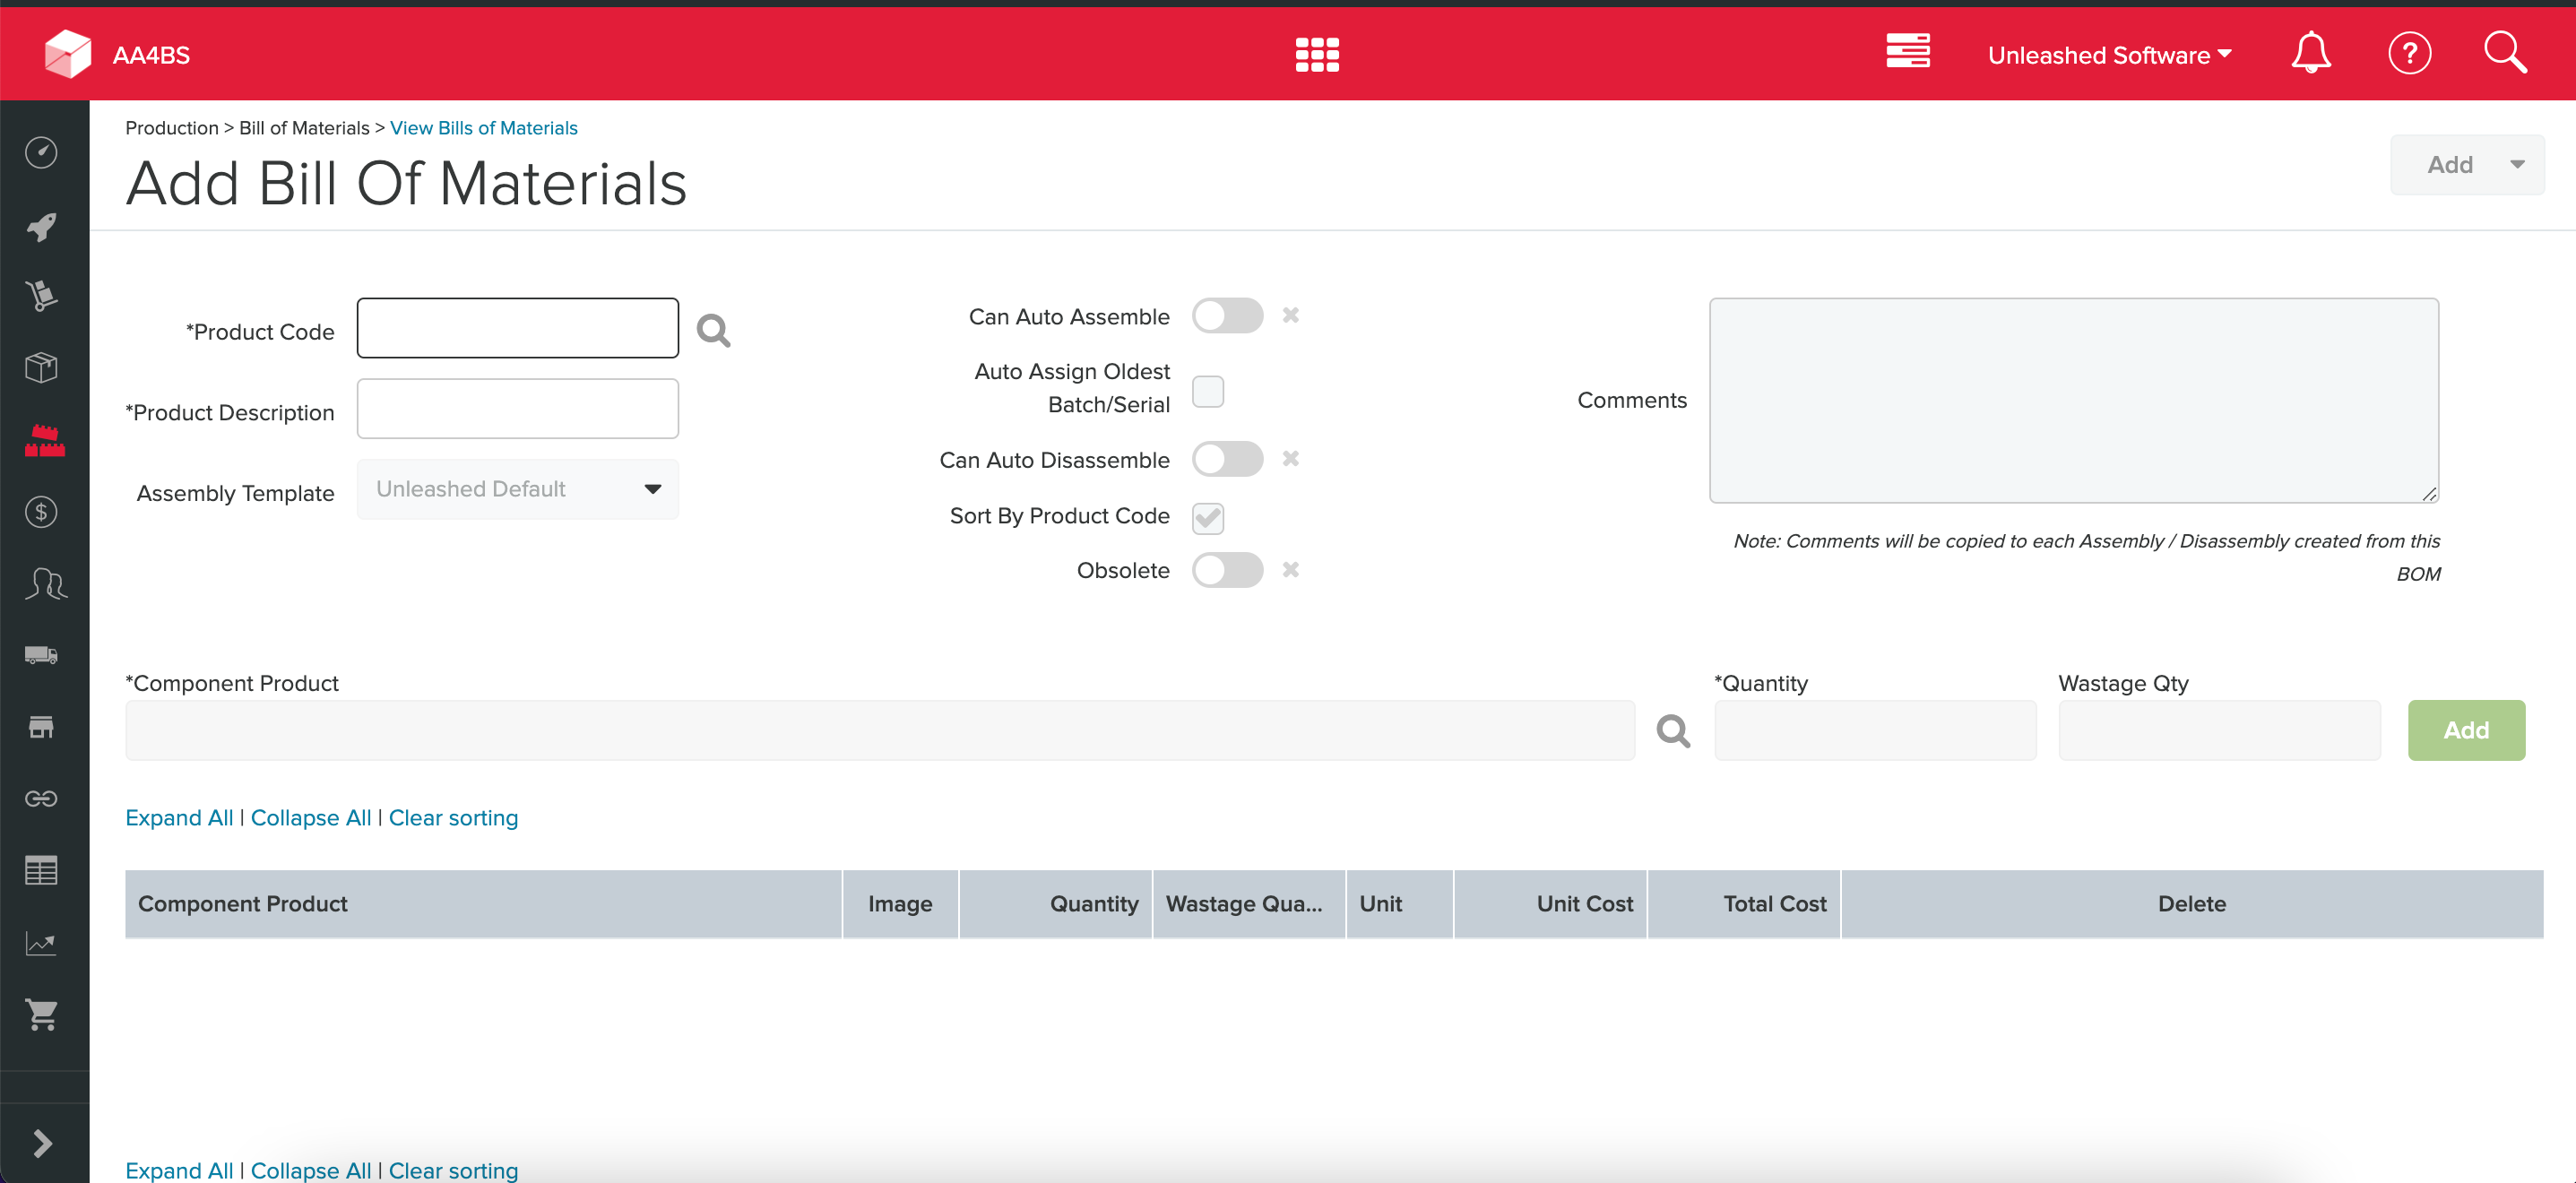Open shopping cart icon in sidebar
Image resolution: width=2576 pixels, height=1183 pixels.
tap(41, 1014)
